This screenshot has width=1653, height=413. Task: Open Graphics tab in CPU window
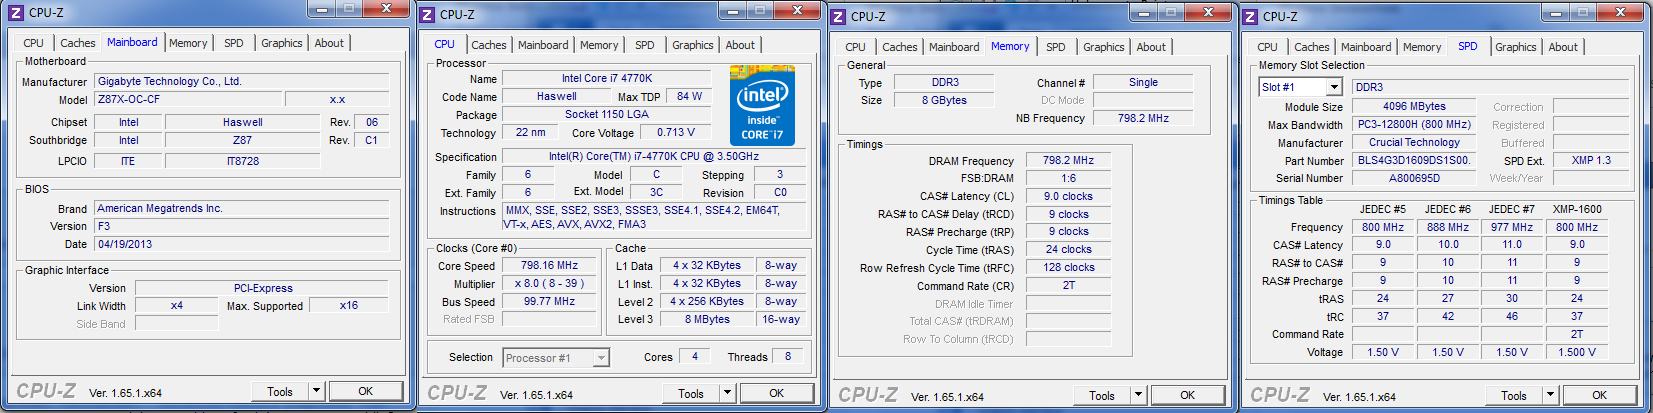[x=693, y=45]
